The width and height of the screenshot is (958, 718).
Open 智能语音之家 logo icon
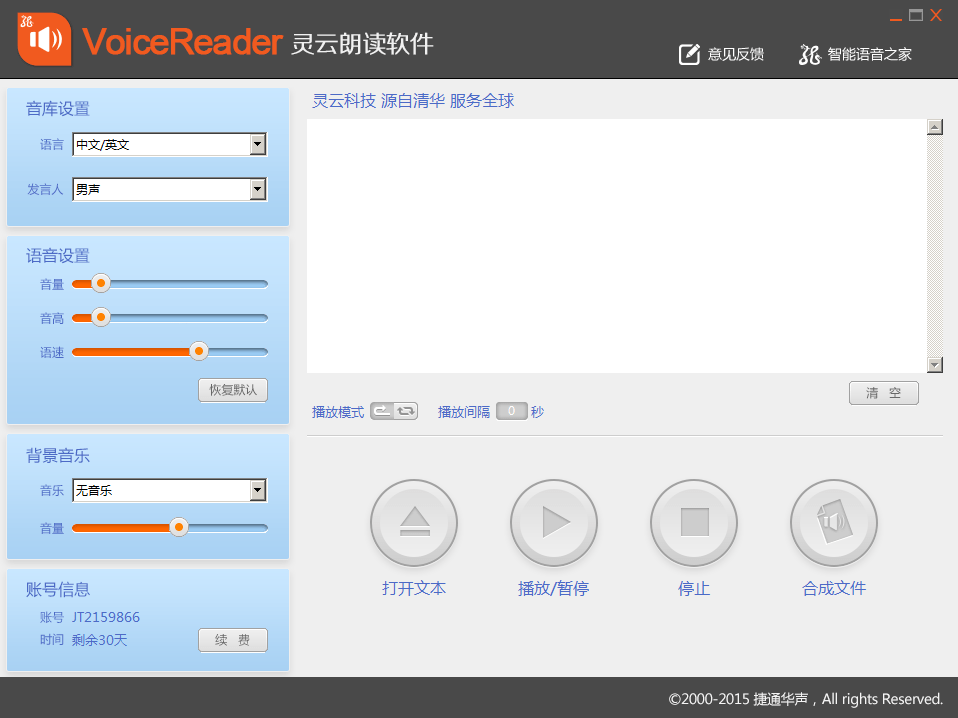pos(810,54)
